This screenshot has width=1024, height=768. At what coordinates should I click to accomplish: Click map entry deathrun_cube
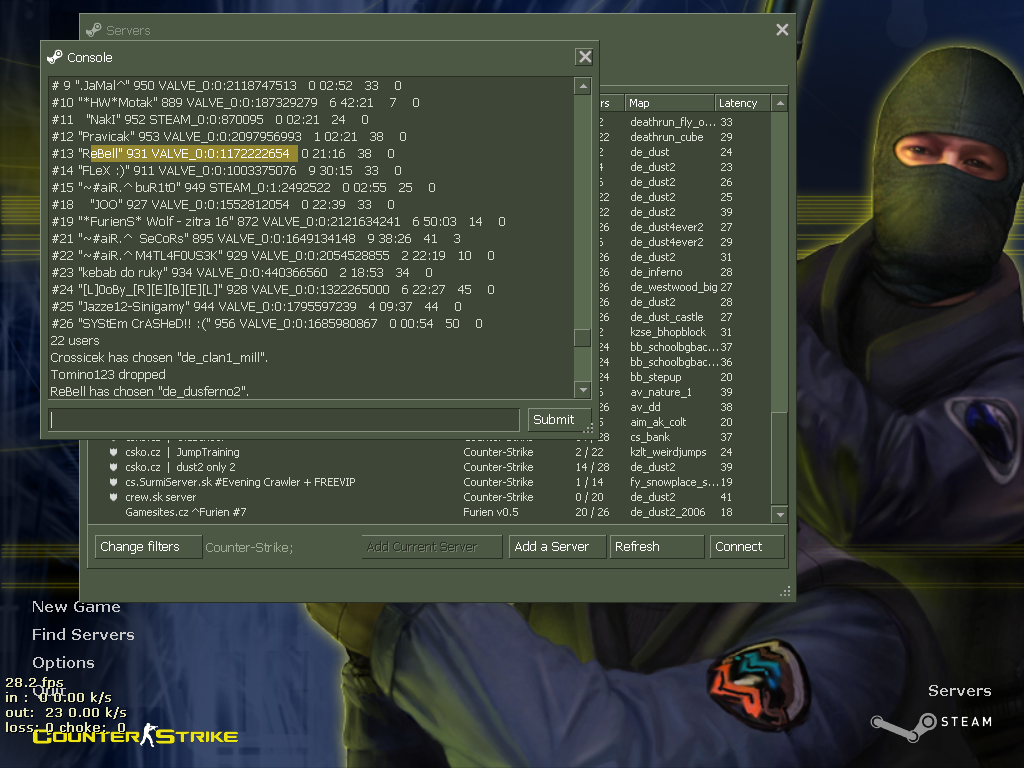(666, 137)
